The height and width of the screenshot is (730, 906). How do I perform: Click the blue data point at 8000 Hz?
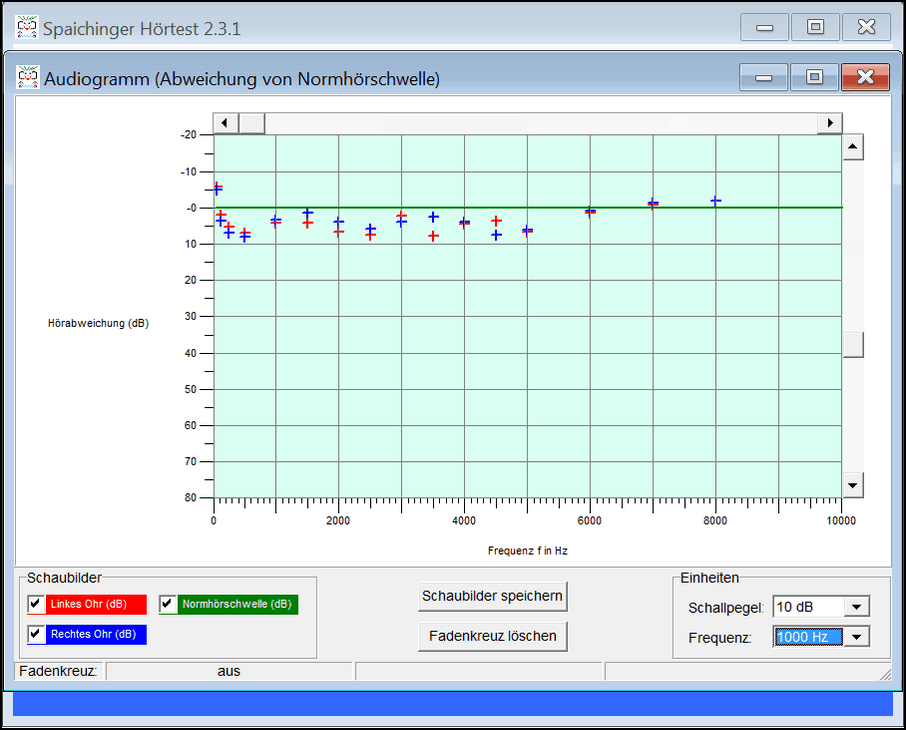click(x=715, y=201)
